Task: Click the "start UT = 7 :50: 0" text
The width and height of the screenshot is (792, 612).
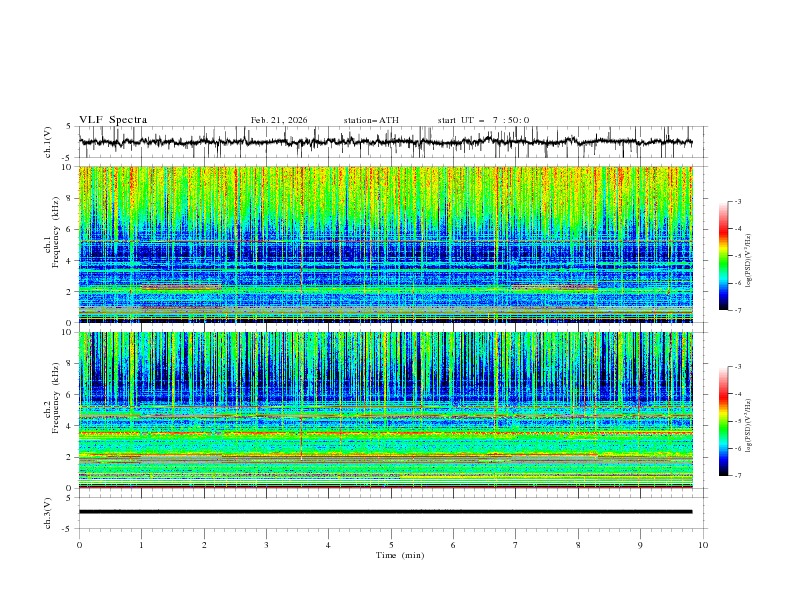Action: (x=483, y=120)
